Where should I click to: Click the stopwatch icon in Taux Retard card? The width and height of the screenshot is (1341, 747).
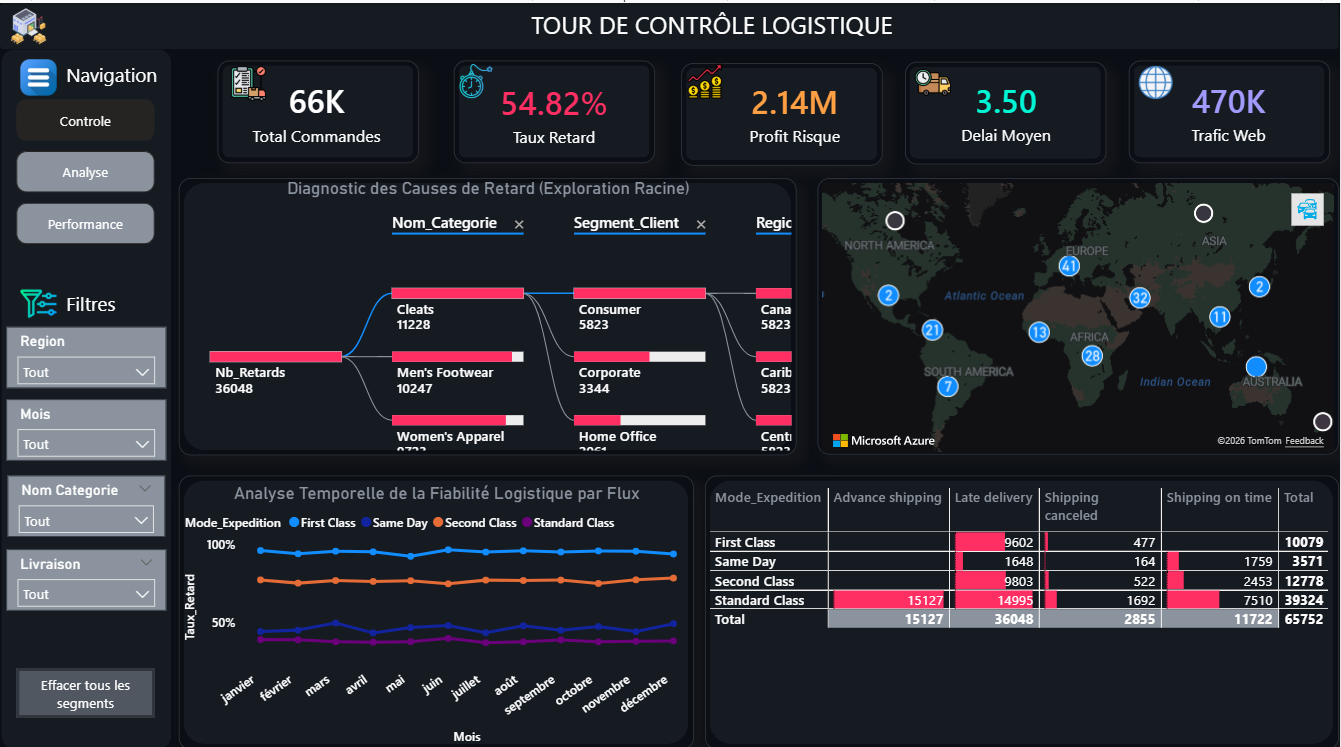pos(472,81)
